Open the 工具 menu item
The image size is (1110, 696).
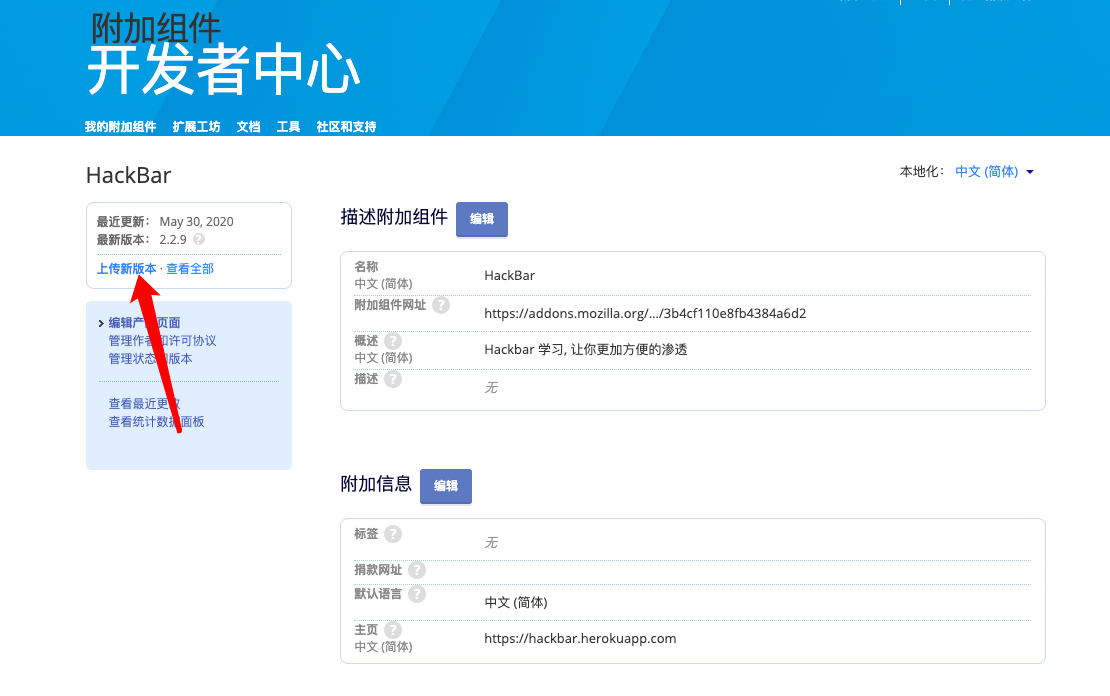tap(288, 127)
